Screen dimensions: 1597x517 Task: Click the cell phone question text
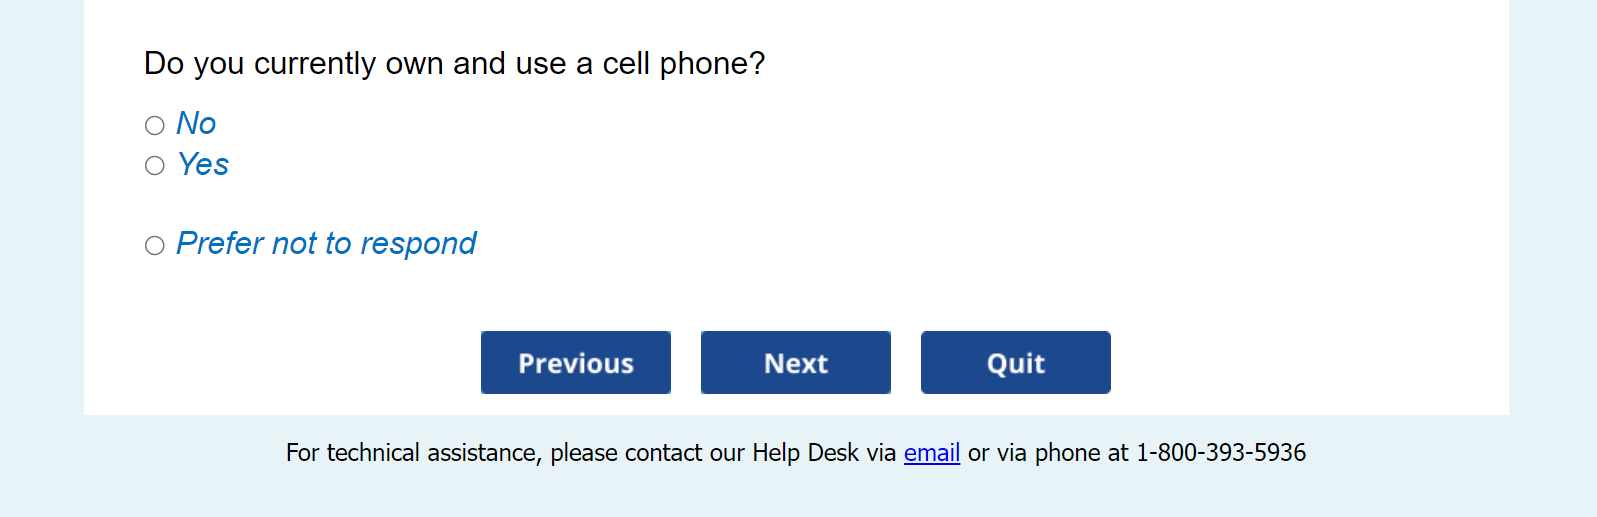pos(454,63)
